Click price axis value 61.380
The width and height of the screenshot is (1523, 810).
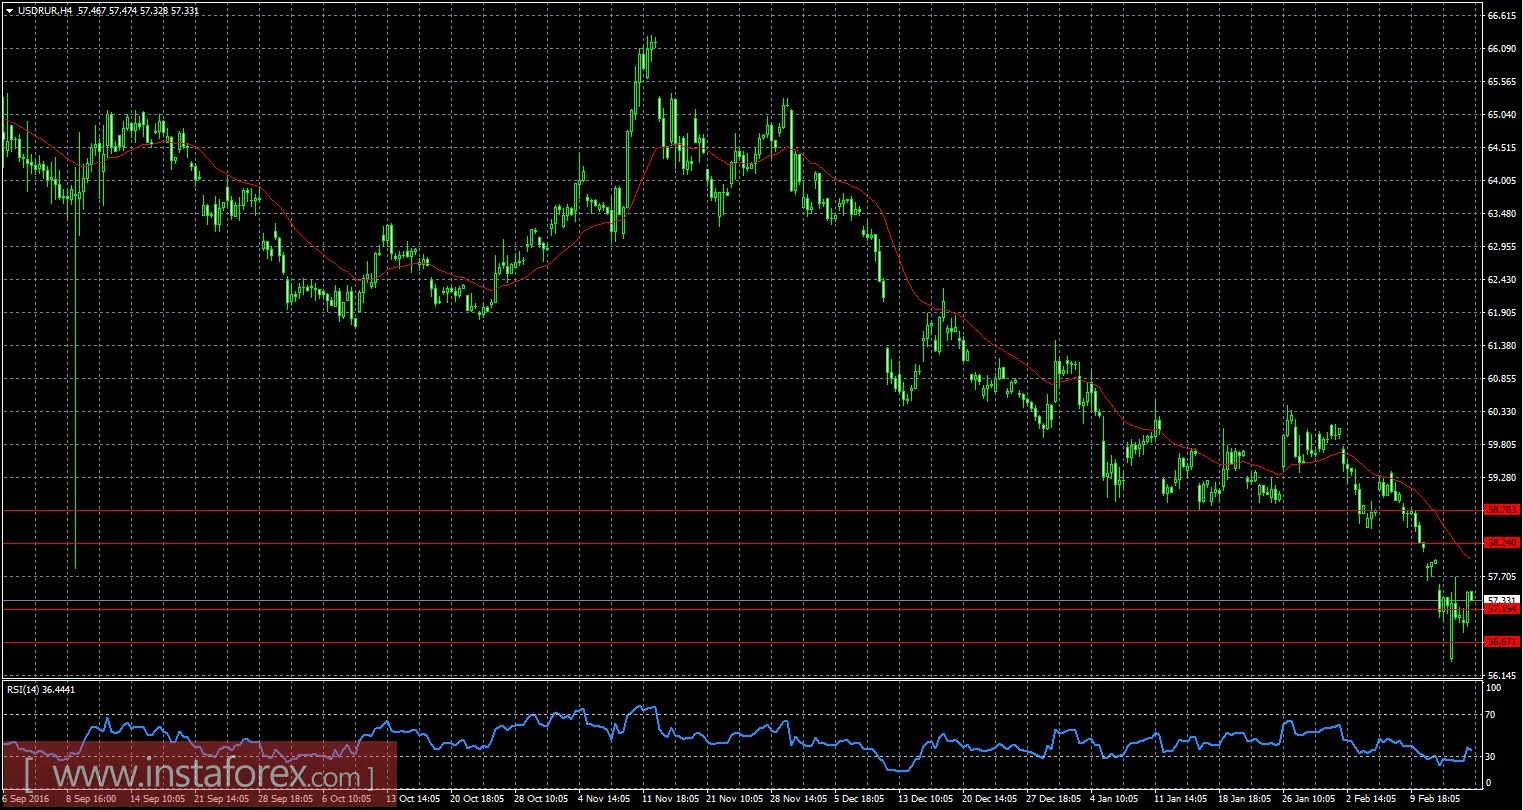click(1503, 346)
